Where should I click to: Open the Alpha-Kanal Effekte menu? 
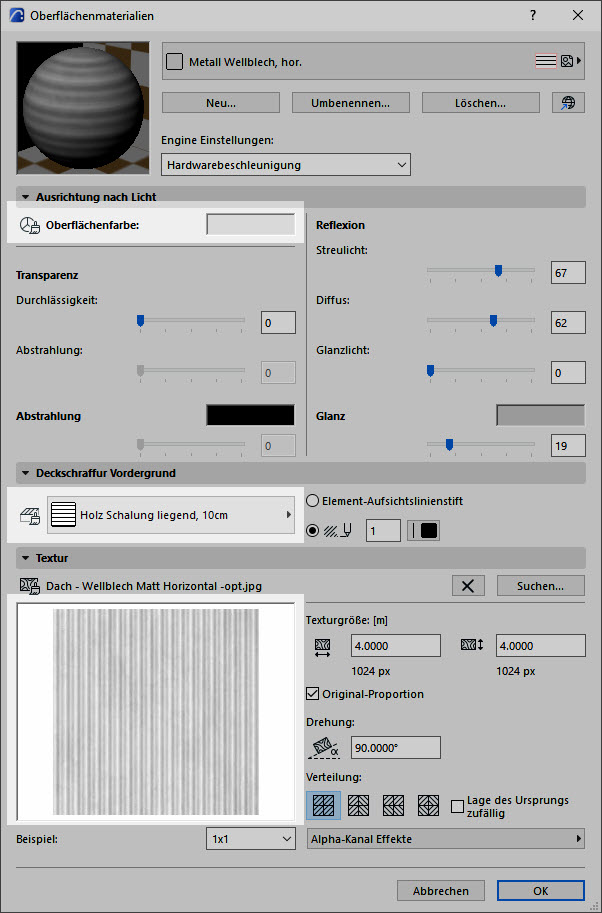click(x=445, y=839)
